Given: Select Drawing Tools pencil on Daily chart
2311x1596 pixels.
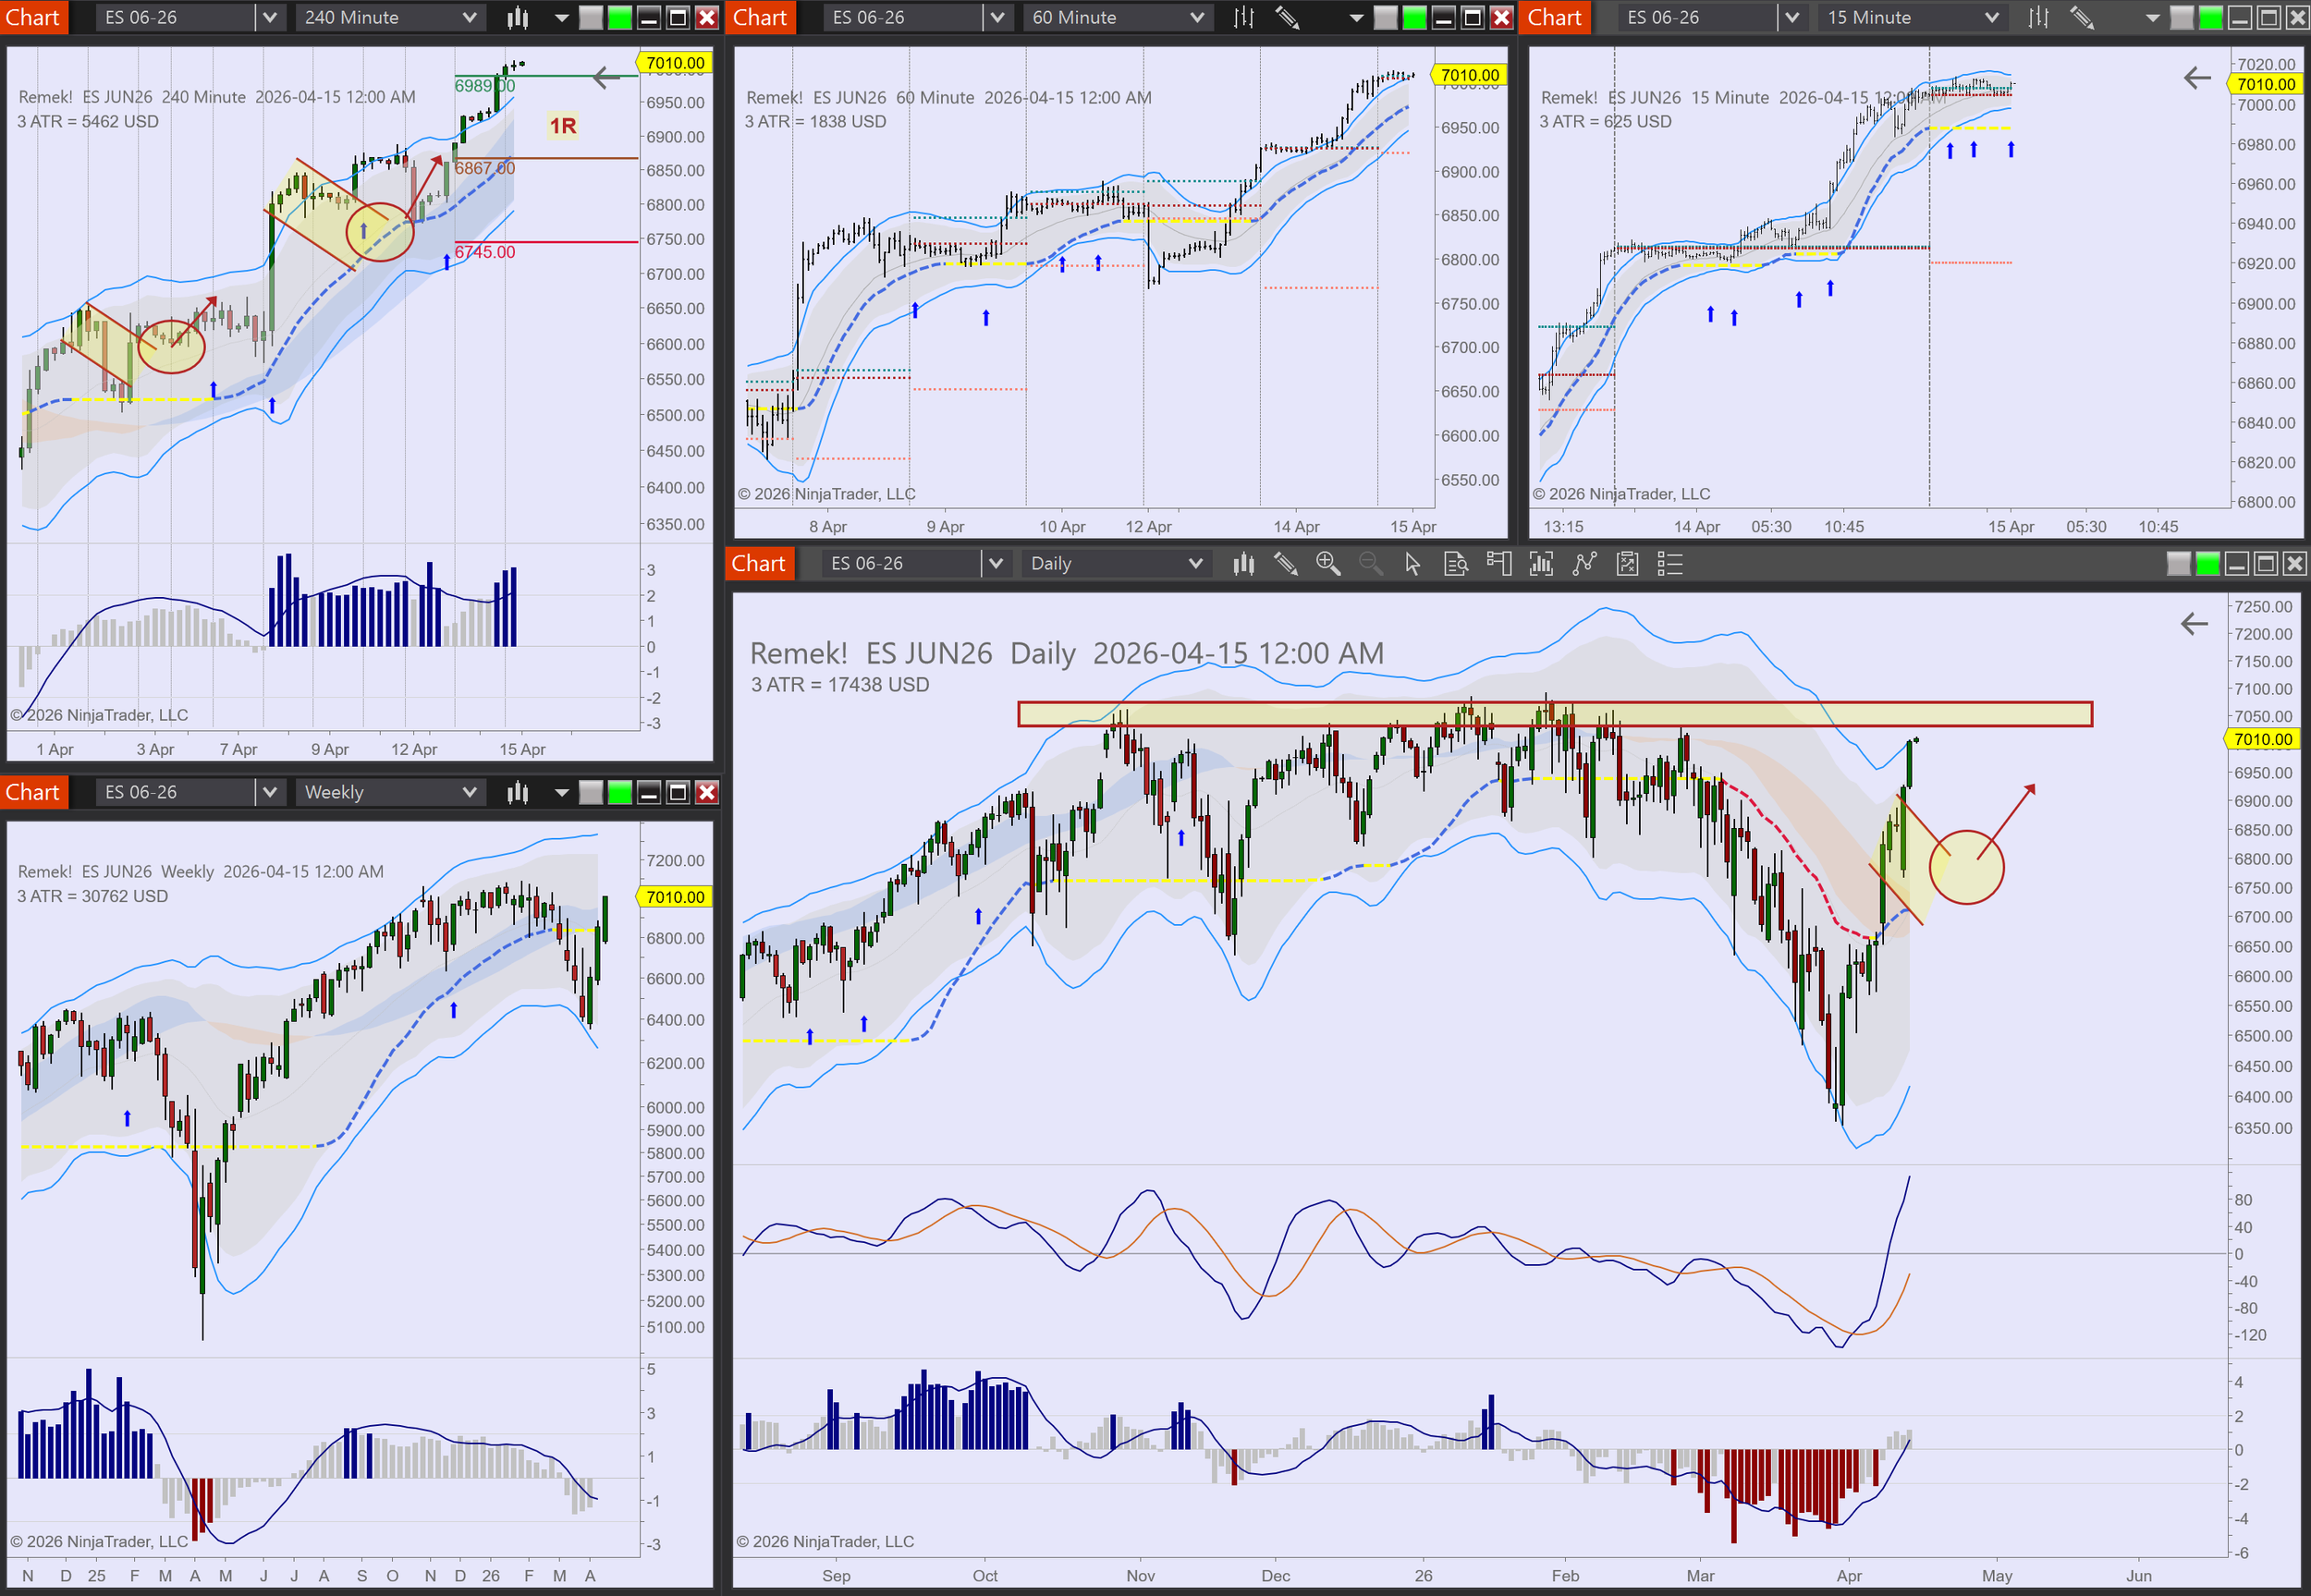Looking at the screenshot, I should pos(1285,564).
